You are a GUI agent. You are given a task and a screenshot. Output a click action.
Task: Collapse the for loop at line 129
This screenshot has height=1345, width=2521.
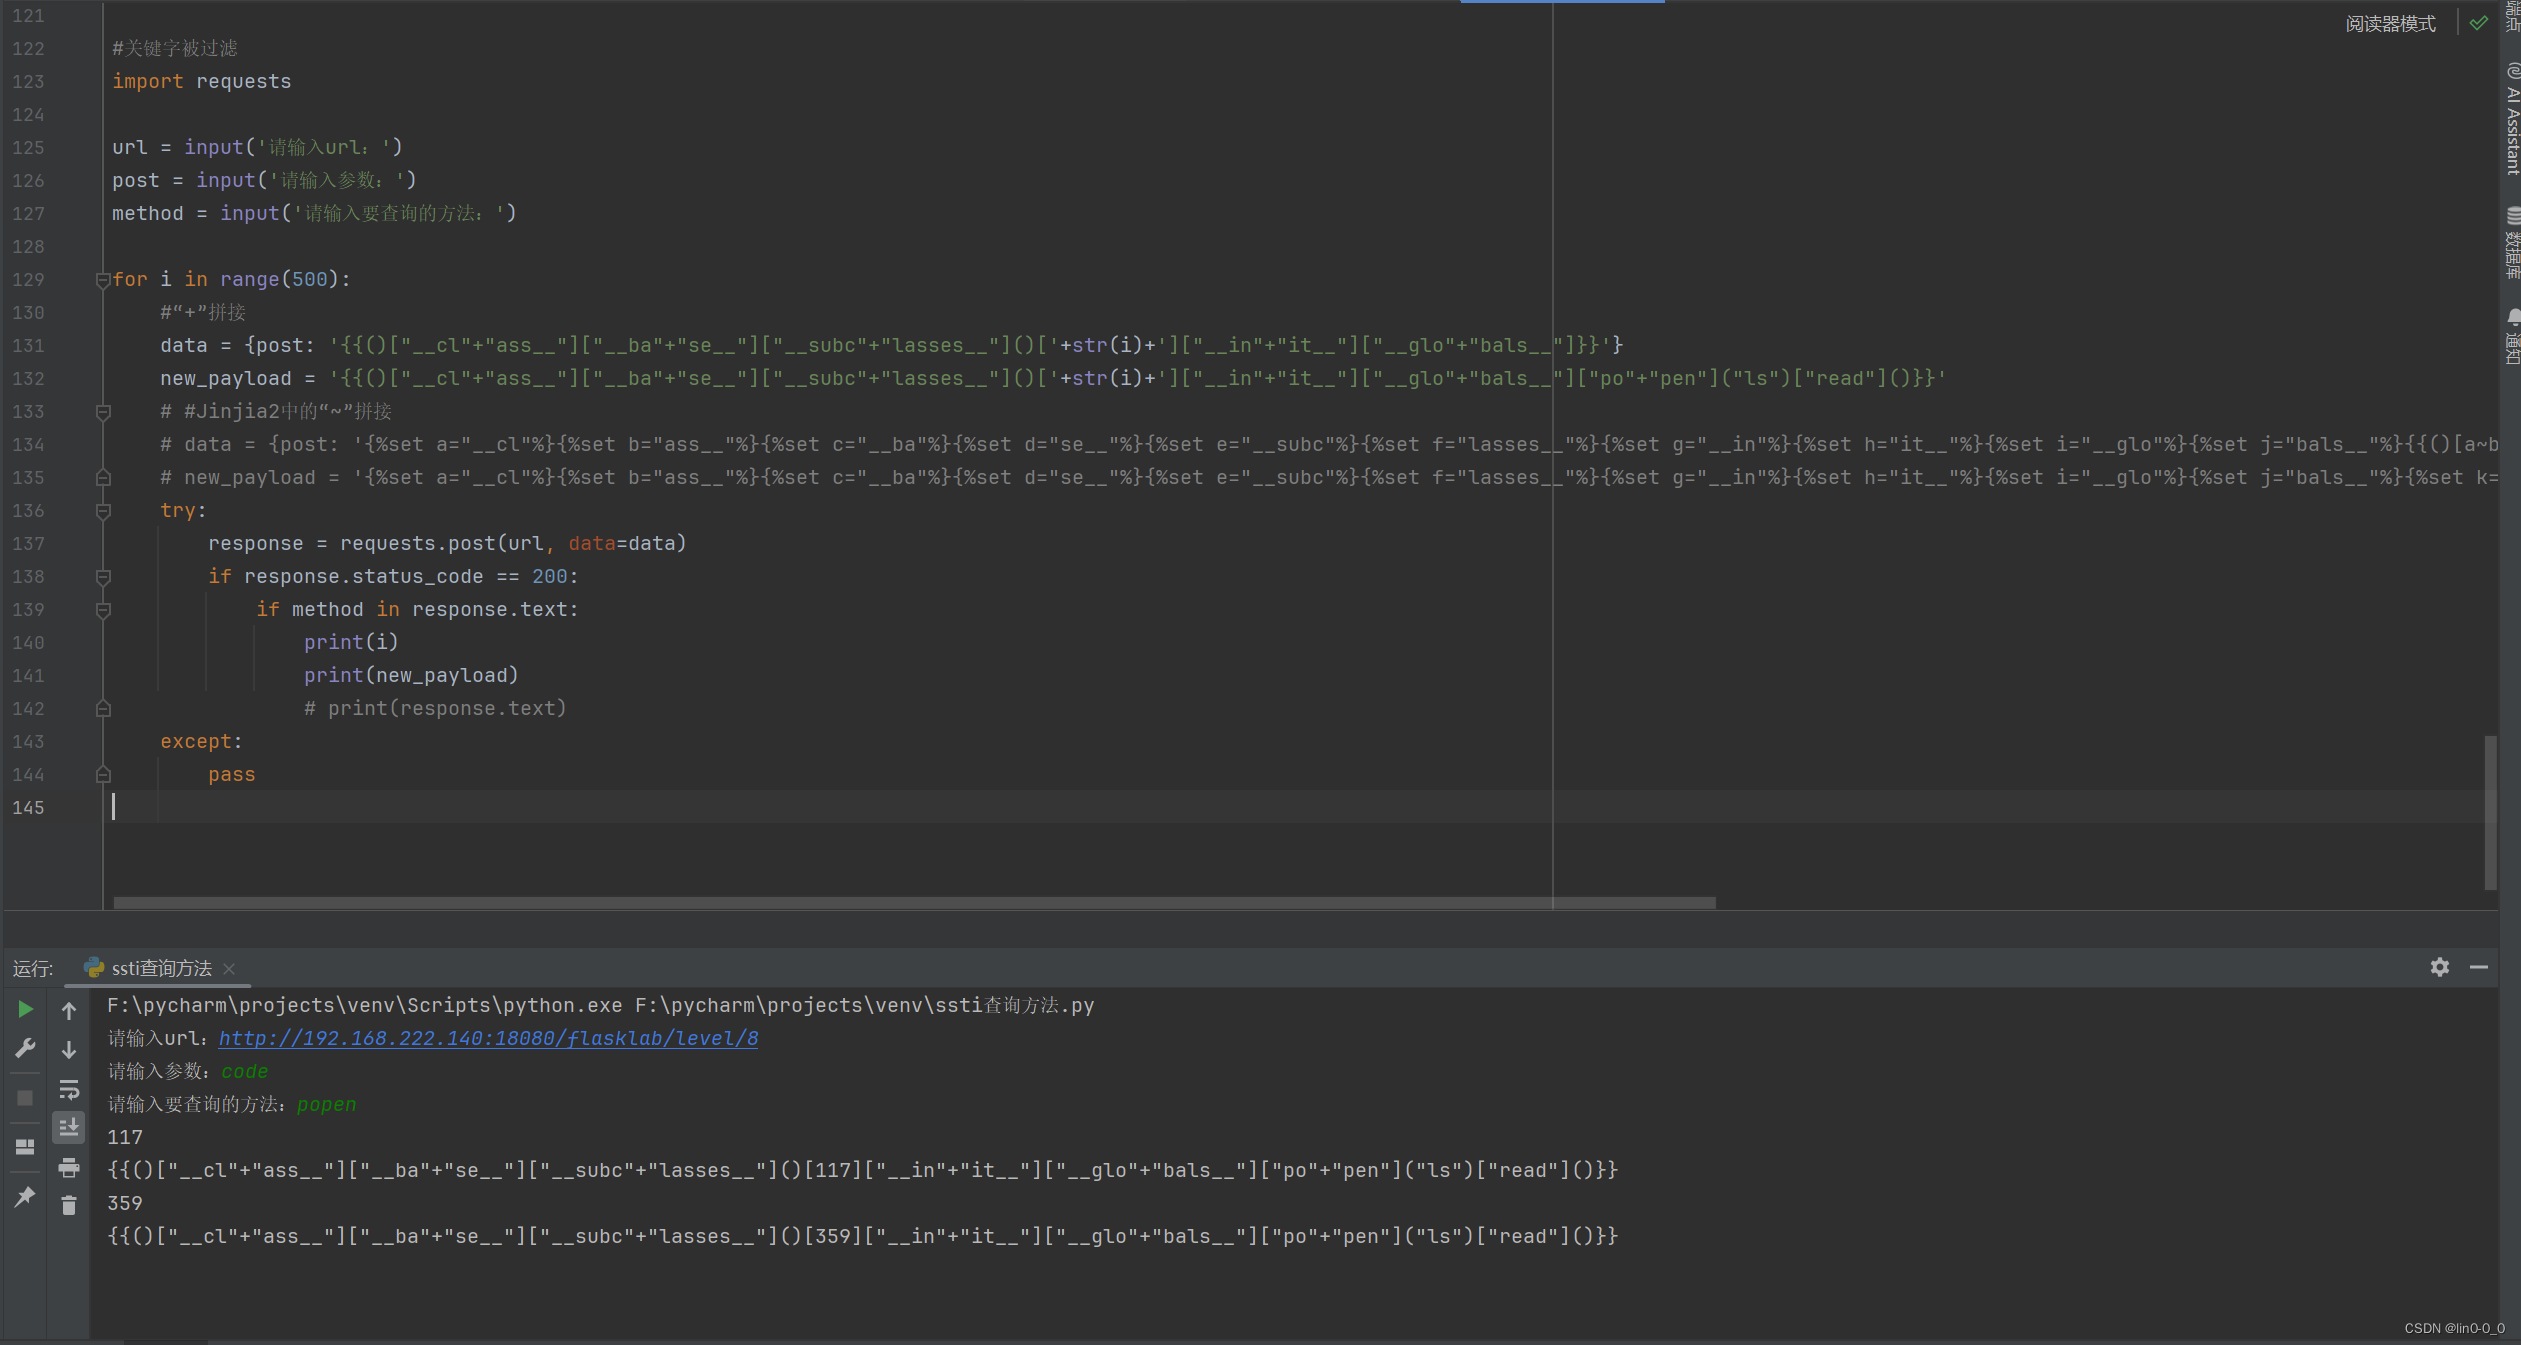(102, 280)
